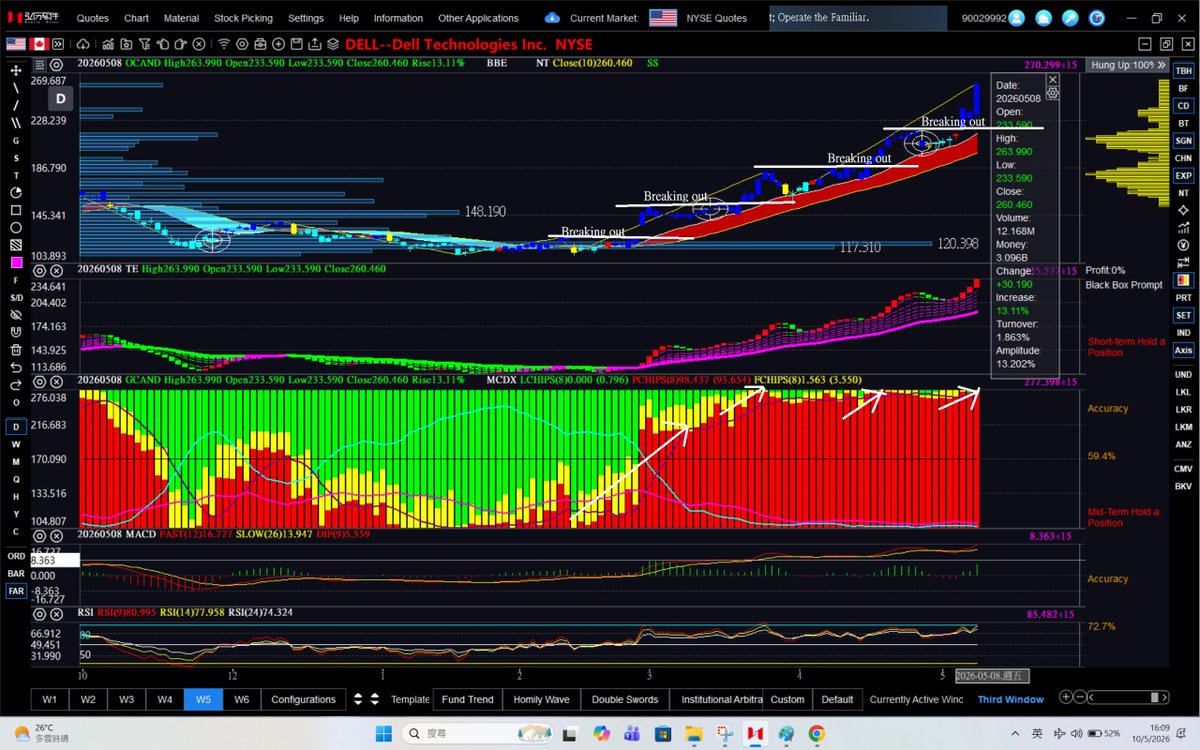Select the weekly W period button
The width and height of the screenshot is (1200, 750).
[x=16, y=443]
